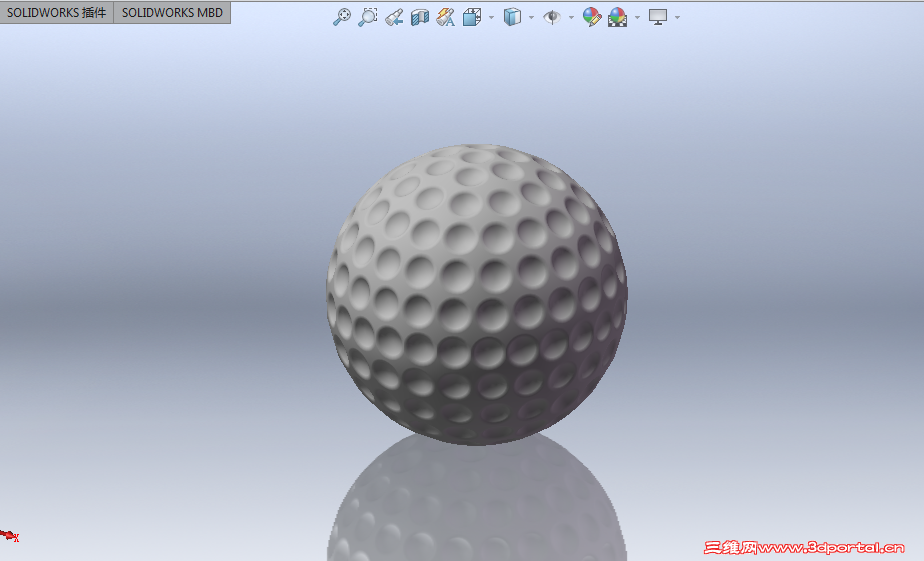Click the View Orientation cube icon
924x561 pixels.
(471, 17)
